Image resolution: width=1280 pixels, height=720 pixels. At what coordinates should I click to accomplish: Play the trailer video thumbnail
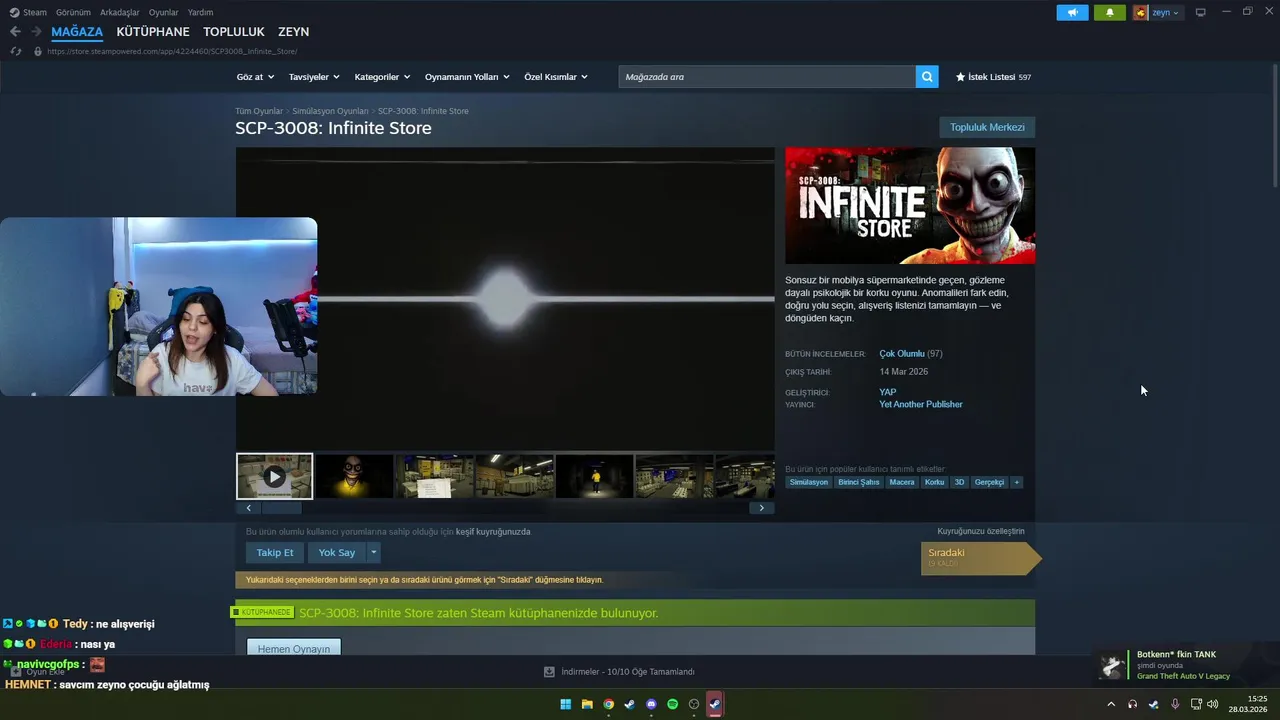[x=274, y=476]
